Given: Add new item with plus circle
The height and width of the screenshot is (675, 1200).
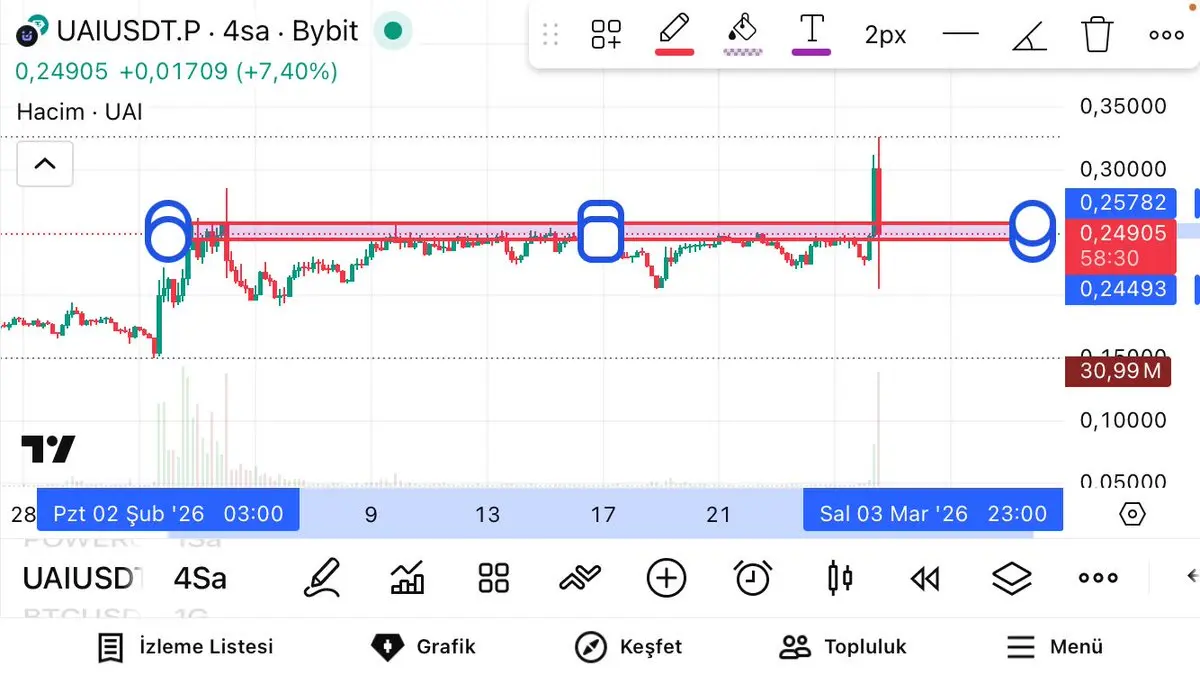Looking at the screenshot, I should 666,577.
